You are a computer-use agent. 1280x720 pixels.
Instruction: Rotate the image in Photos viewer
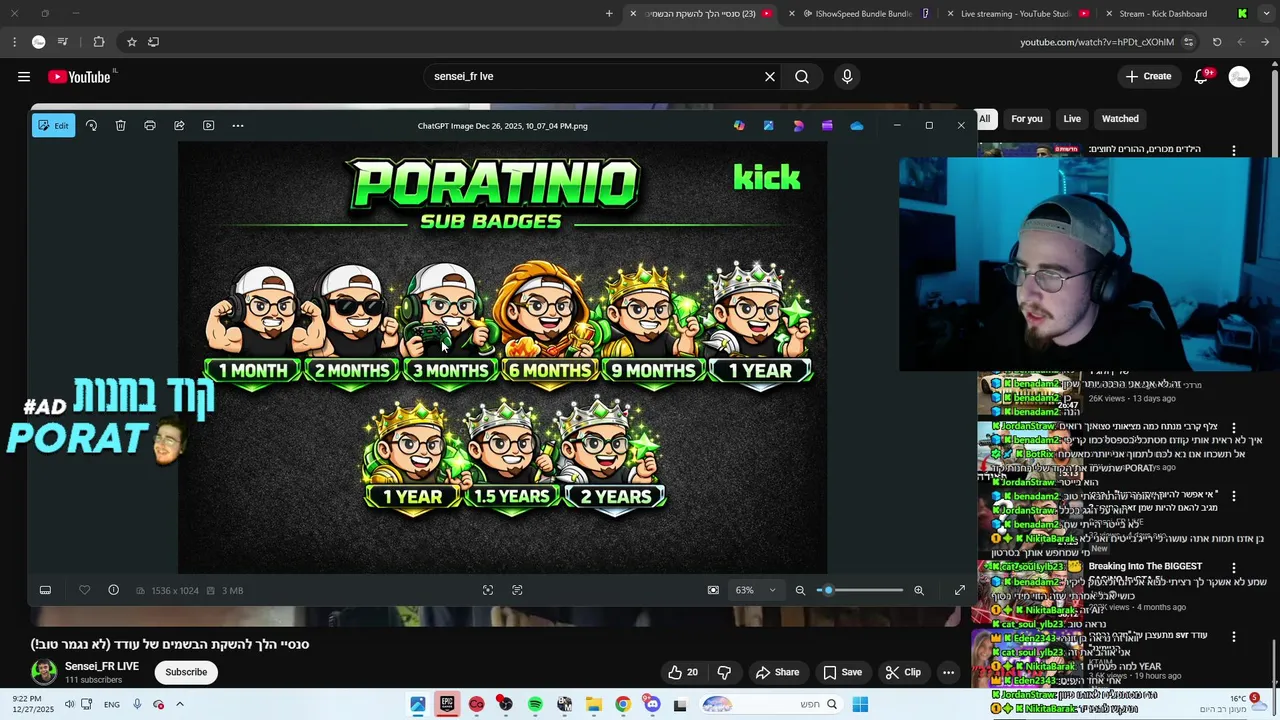pos(91,126)
